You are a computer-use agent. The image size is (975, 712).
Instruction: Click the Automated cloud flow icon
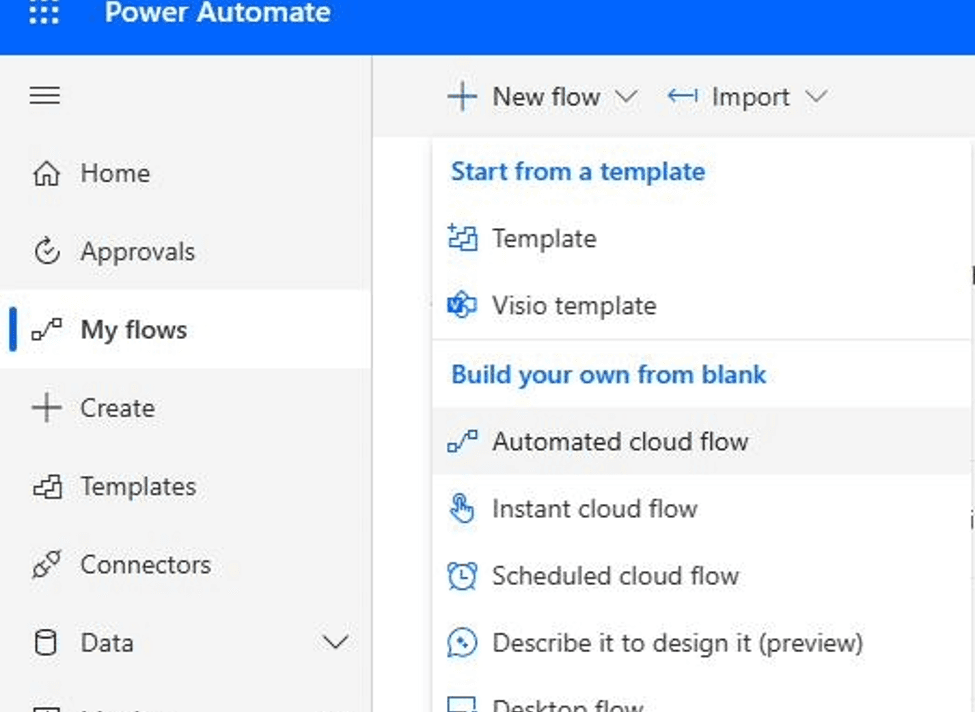(x=463, y=442)
